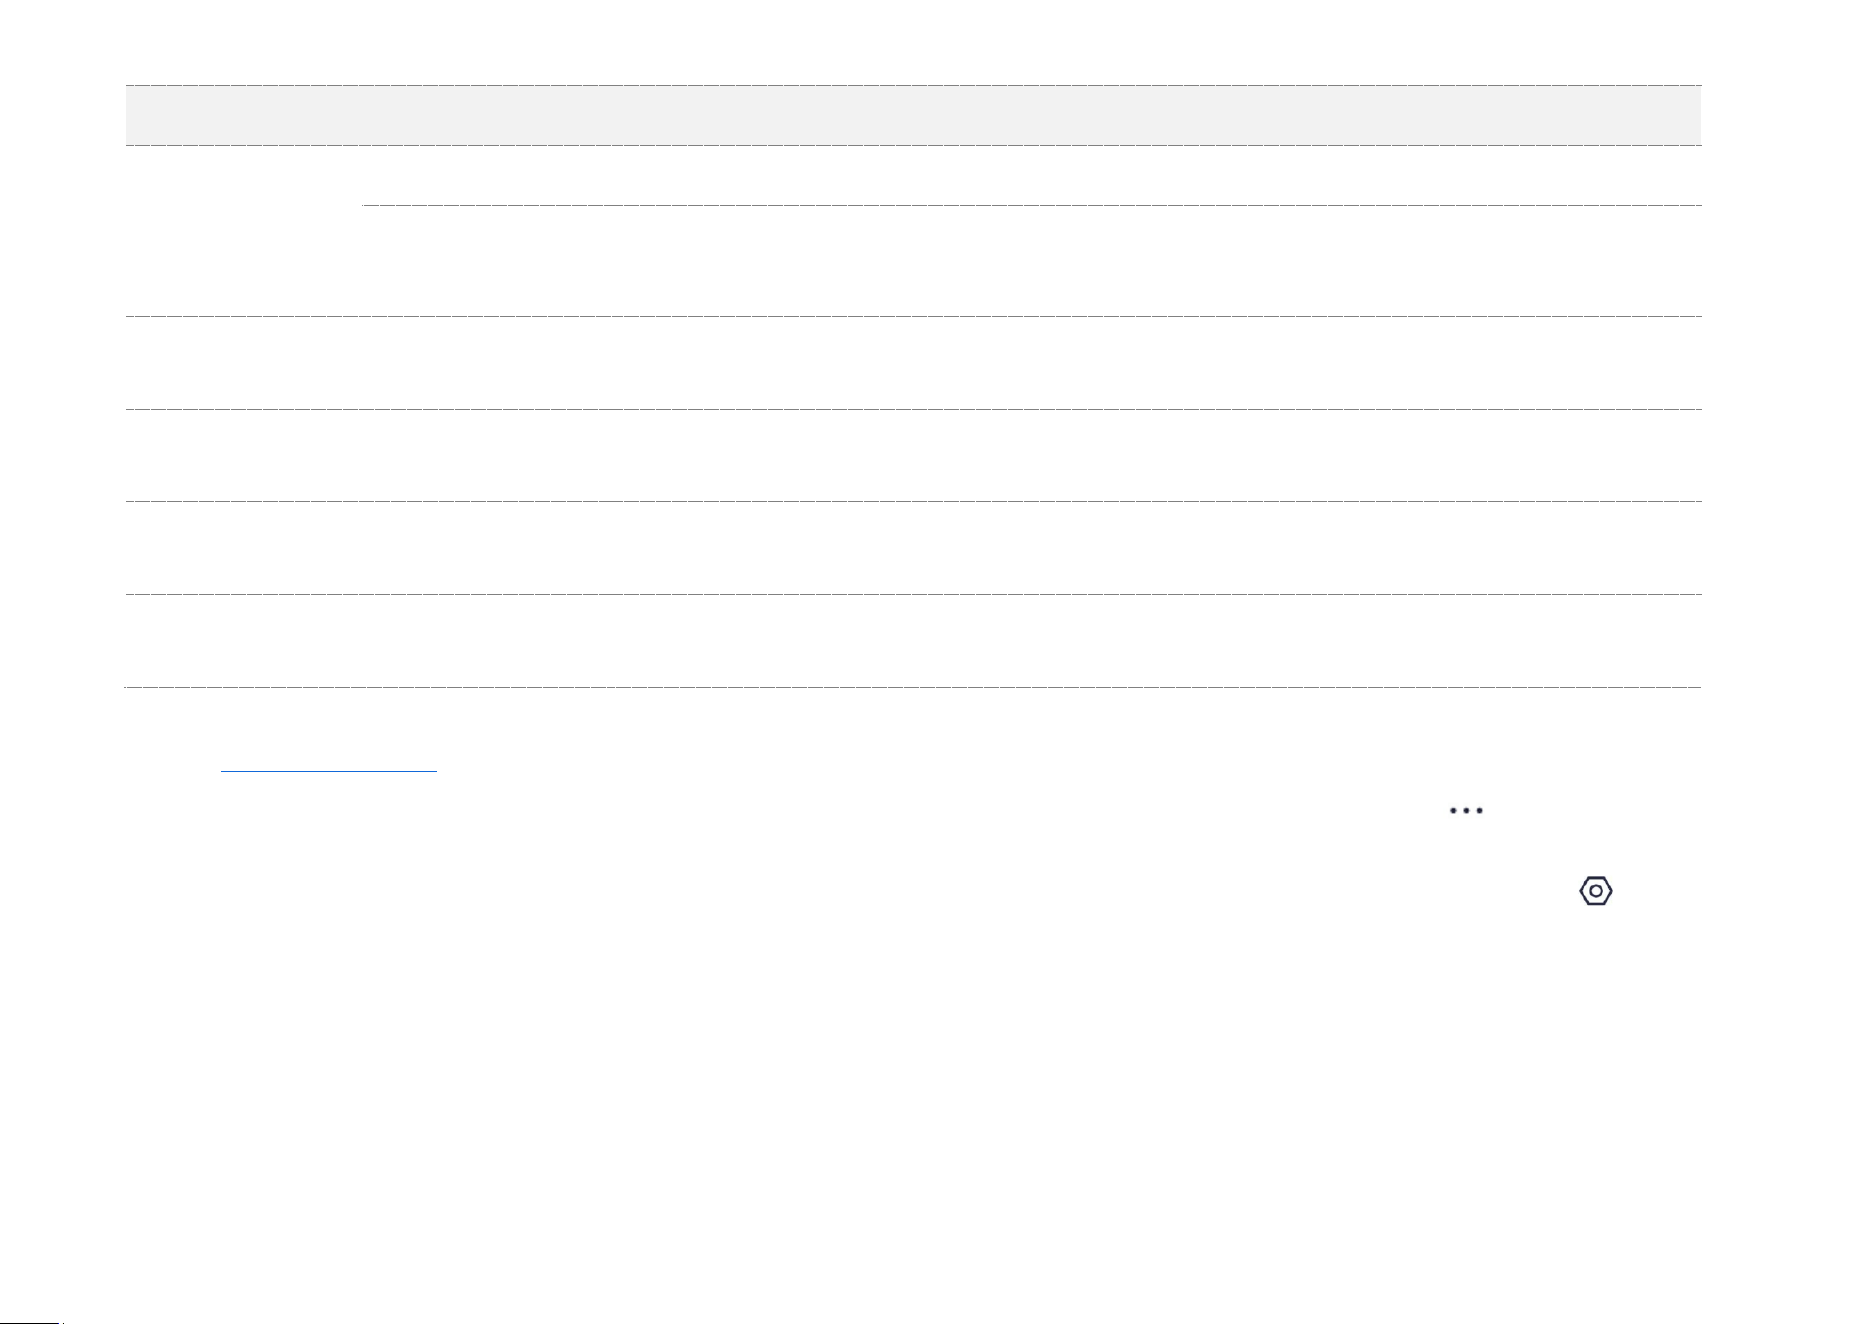
Task: Click the bottom border line of the table
Action: pyautogui.click(x=913, y=687)
